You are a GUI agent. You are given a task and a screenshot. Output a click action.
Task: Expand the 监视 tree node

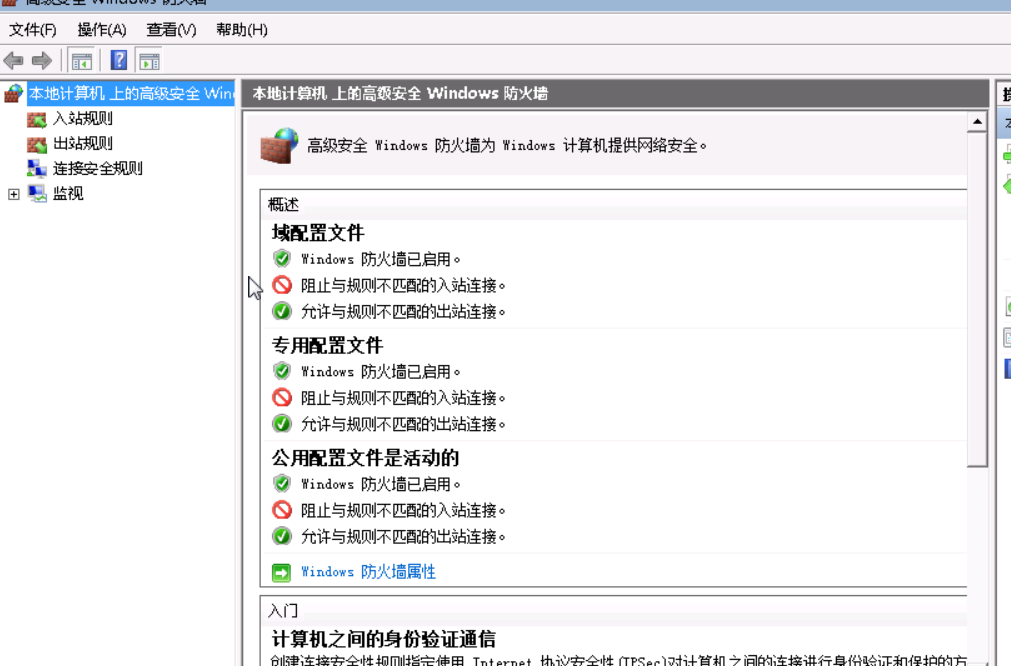14,194
